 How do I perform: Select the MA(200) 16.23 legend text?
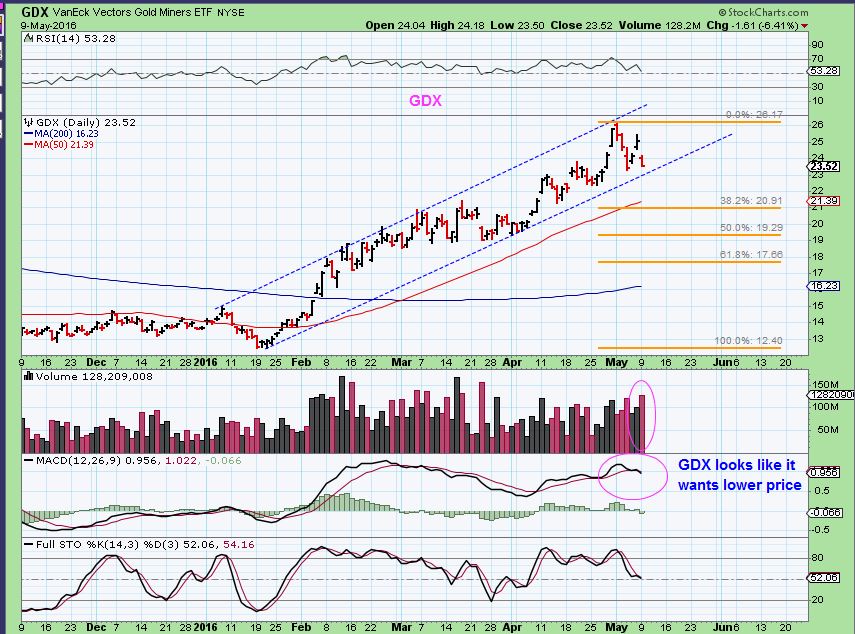pos(67,134)
